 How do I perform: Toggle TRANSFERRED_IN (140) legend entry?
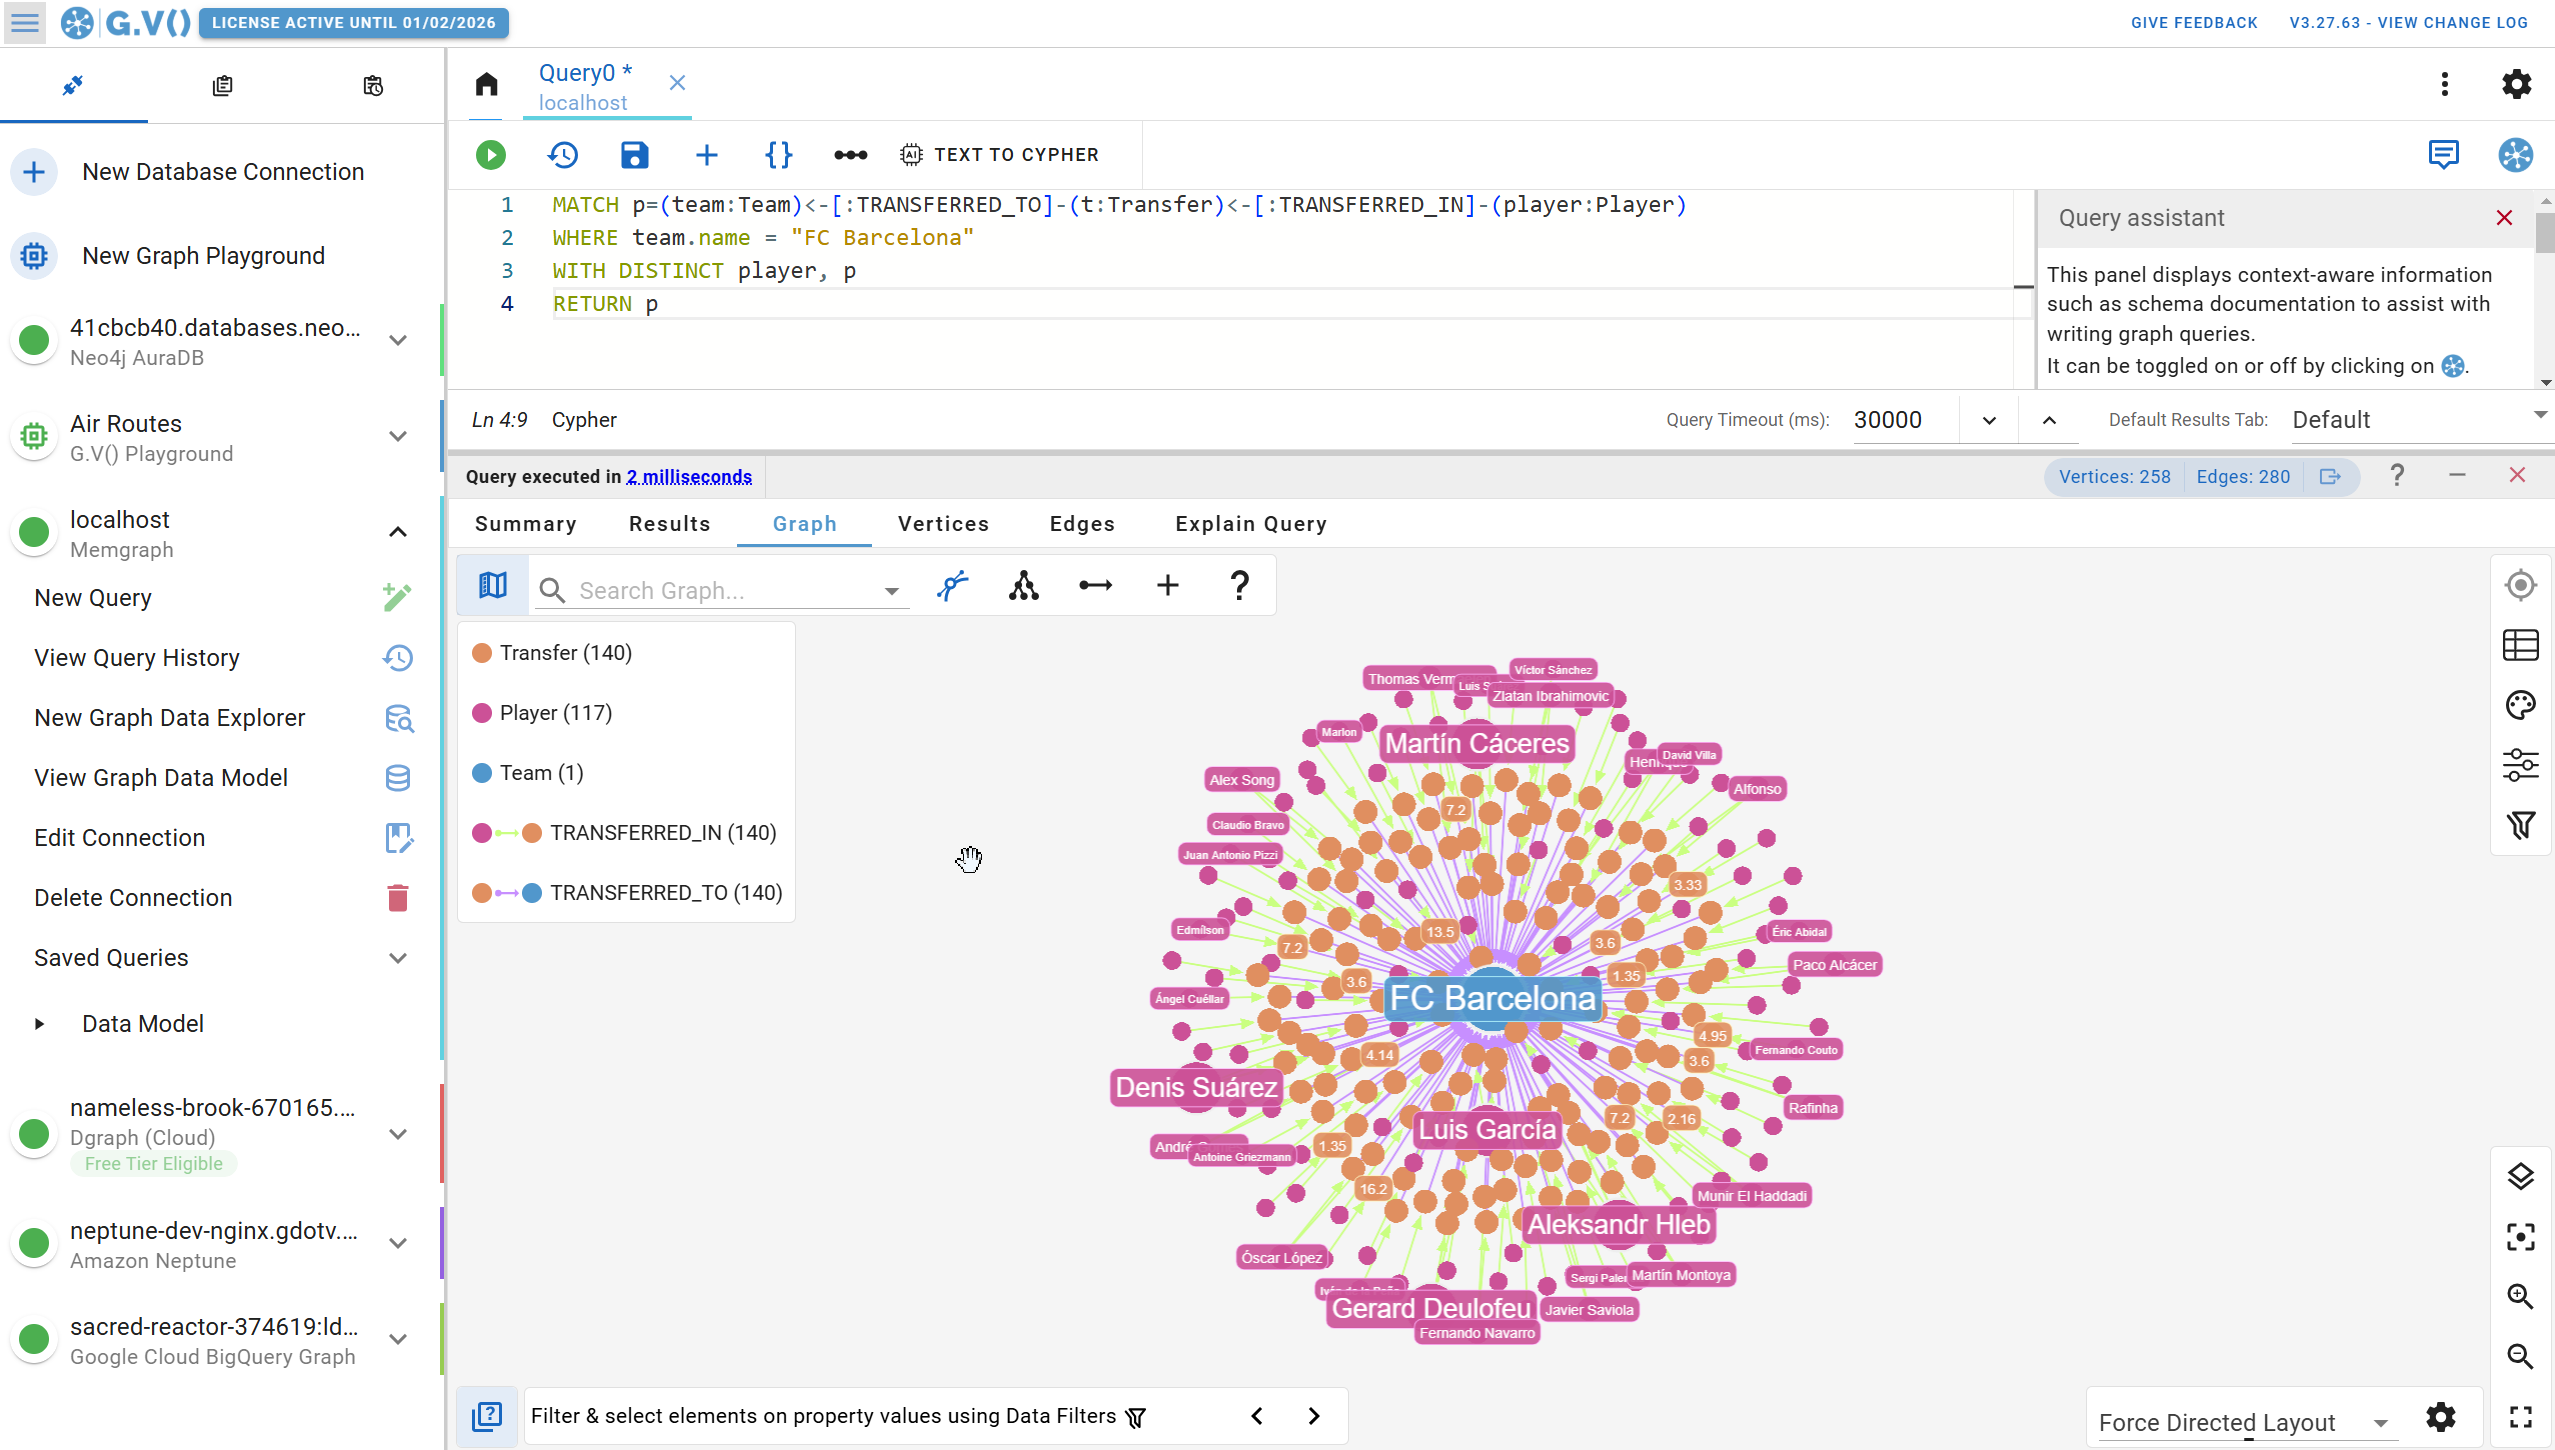click(x=624, y=833)
